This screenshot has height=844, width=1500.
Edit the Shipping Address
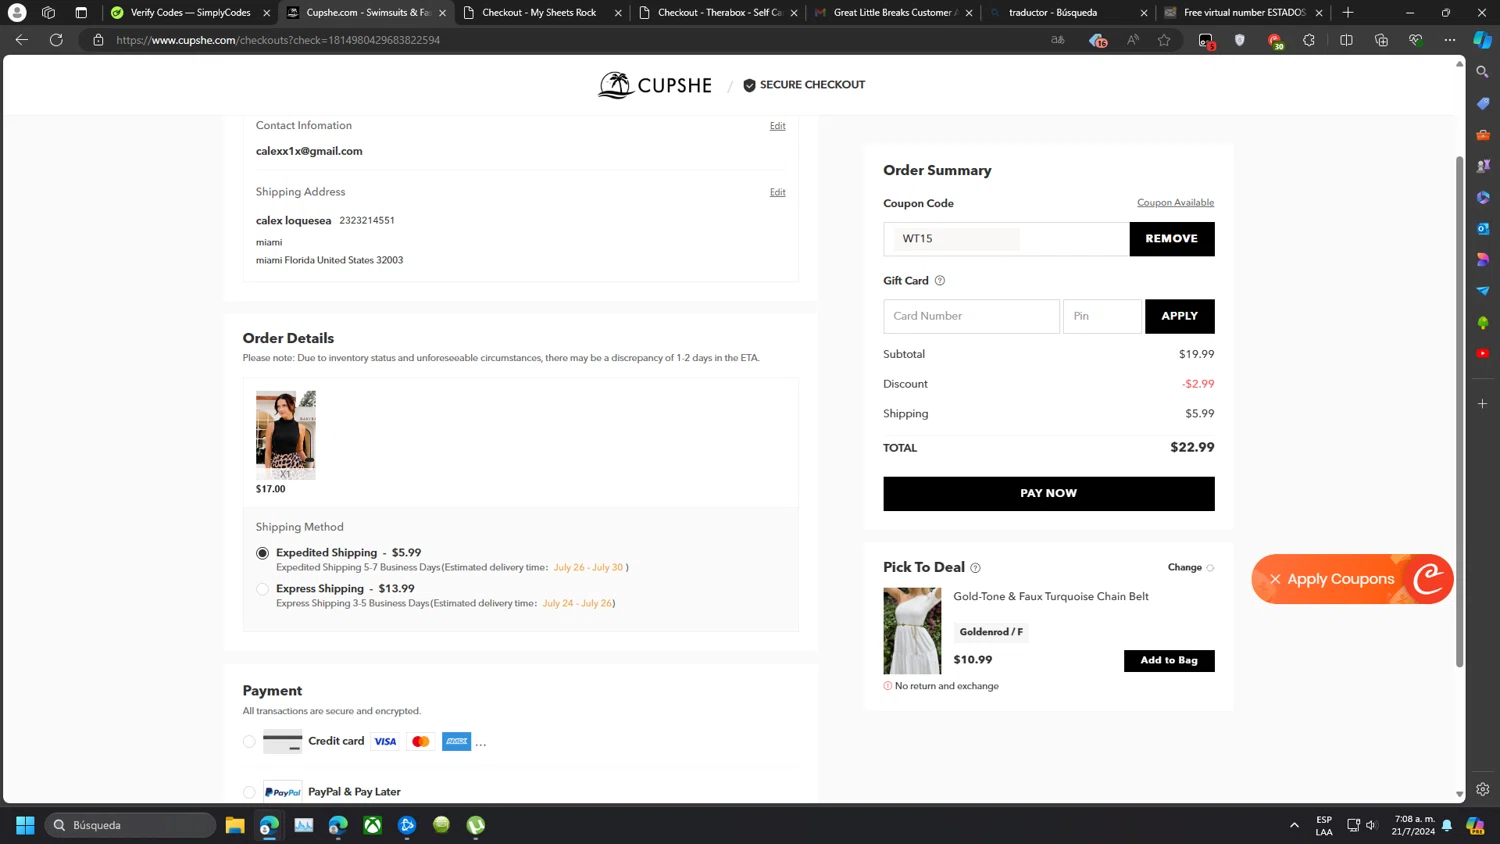click(777, 192)
